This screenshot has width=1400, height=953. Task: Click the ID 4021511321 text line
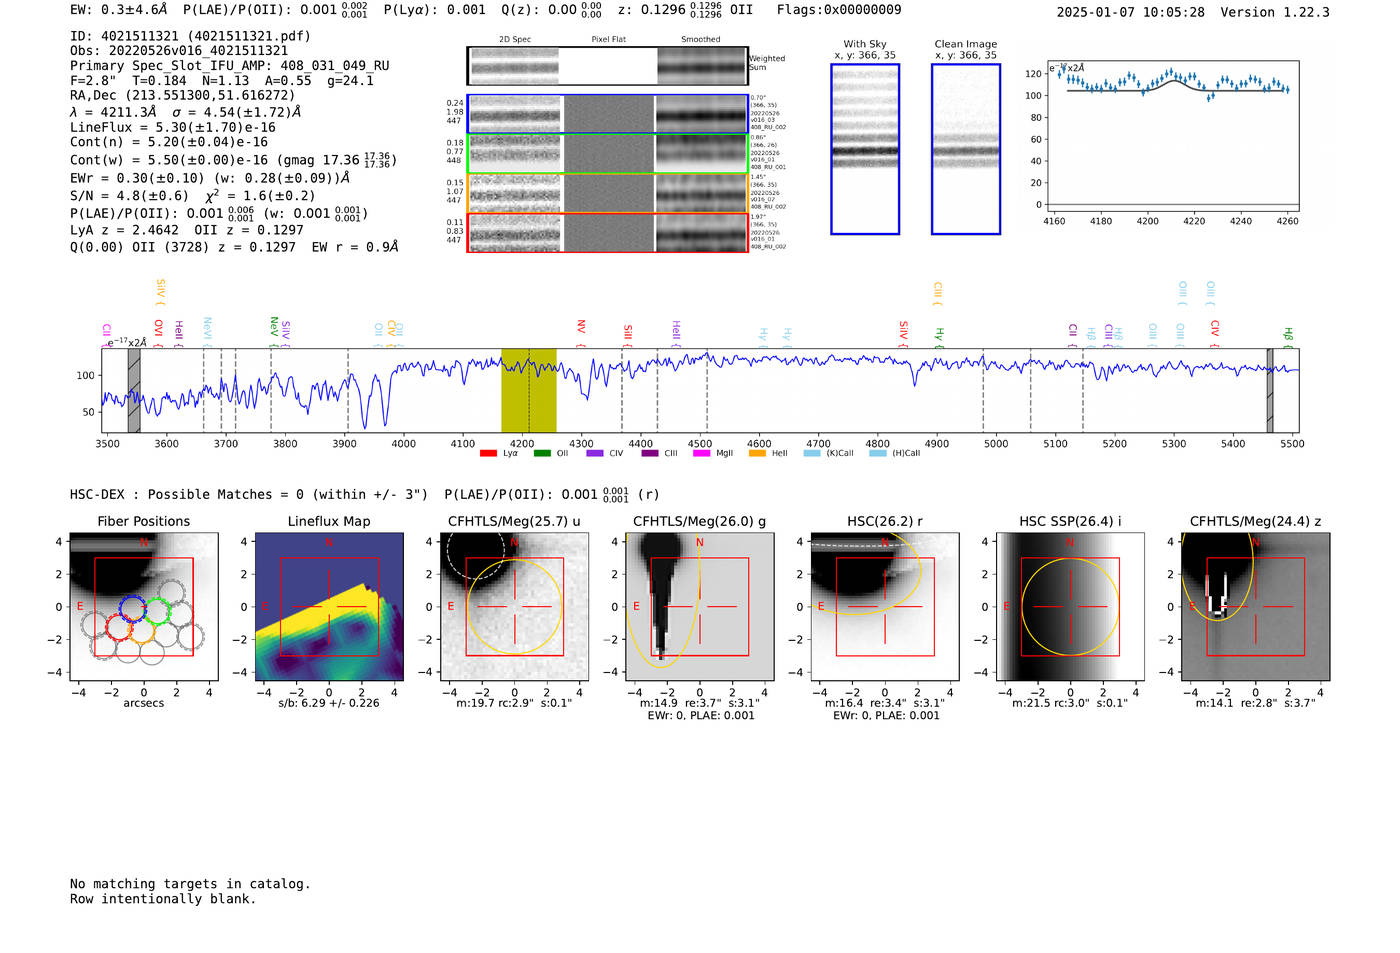190,36
